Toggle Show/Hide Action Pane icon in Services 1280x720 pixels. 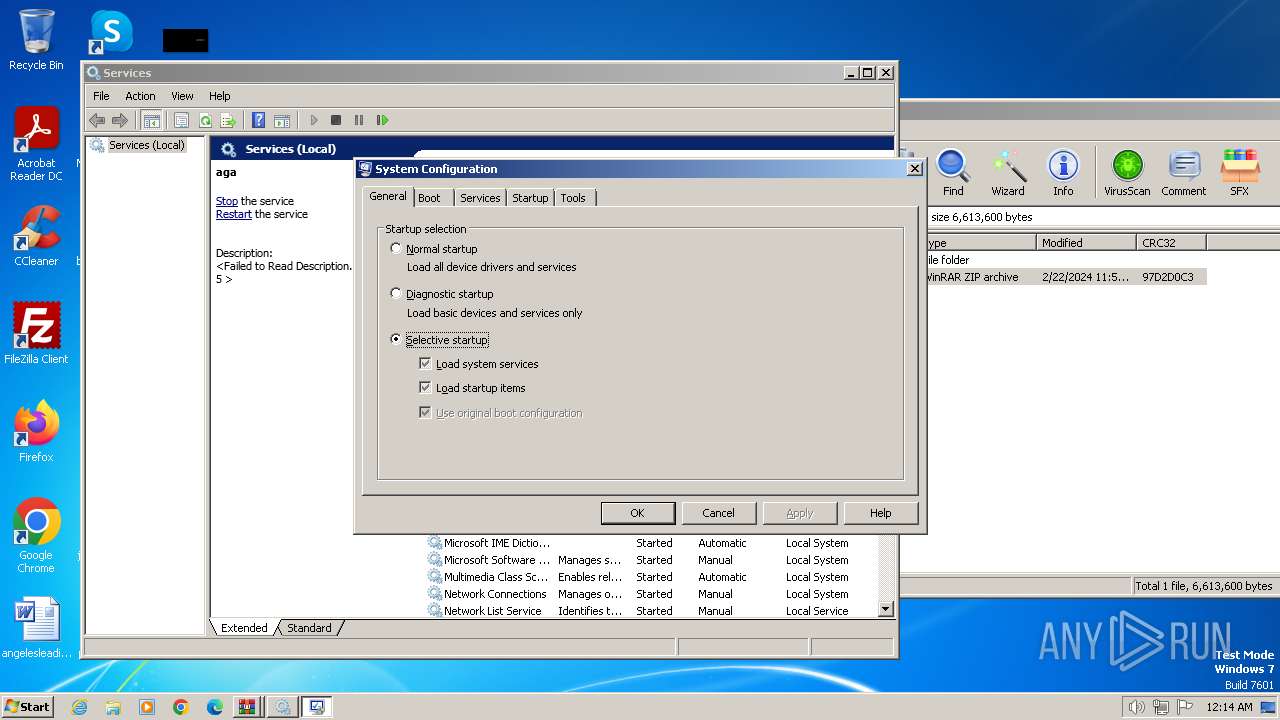[282, 120]
